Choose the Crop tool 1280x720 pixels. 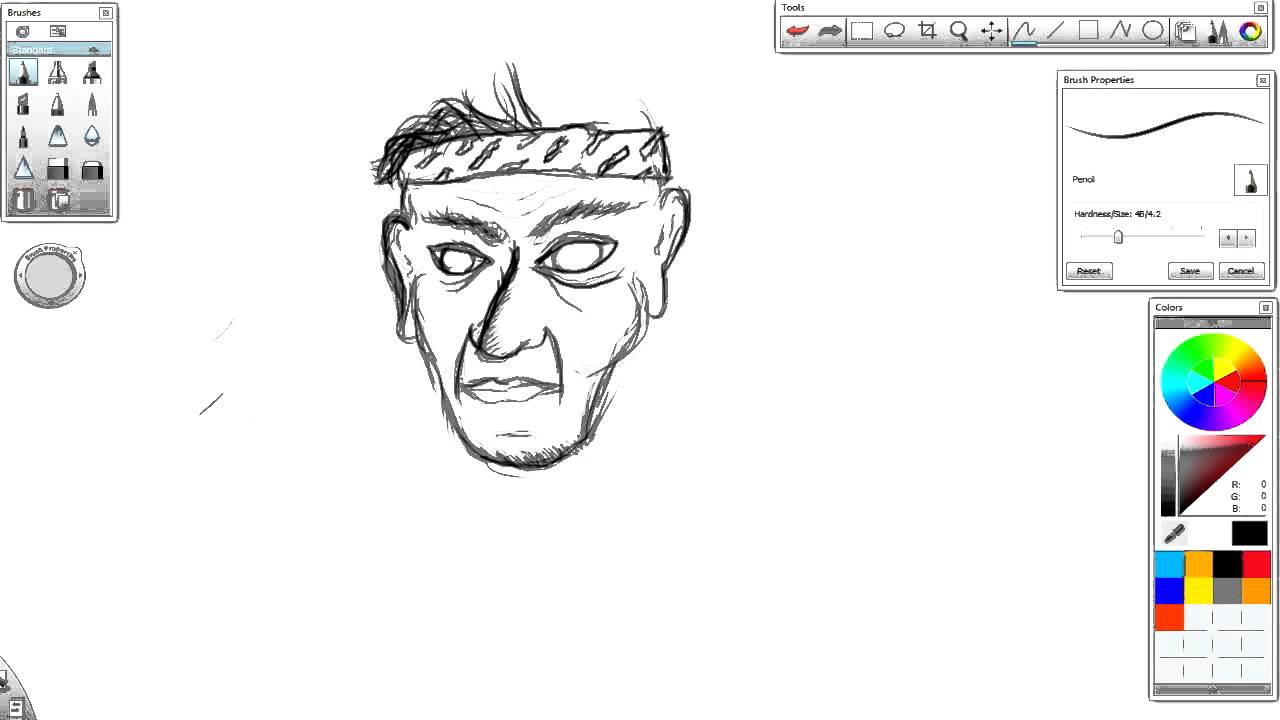[x=927, y=31]
